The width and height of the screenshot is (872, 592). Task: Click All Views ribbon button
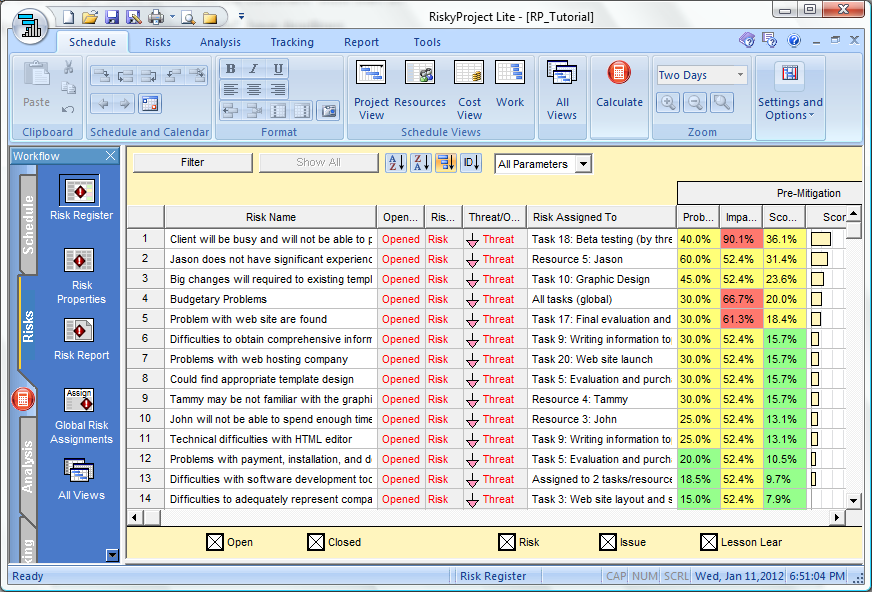coord(562,90)
